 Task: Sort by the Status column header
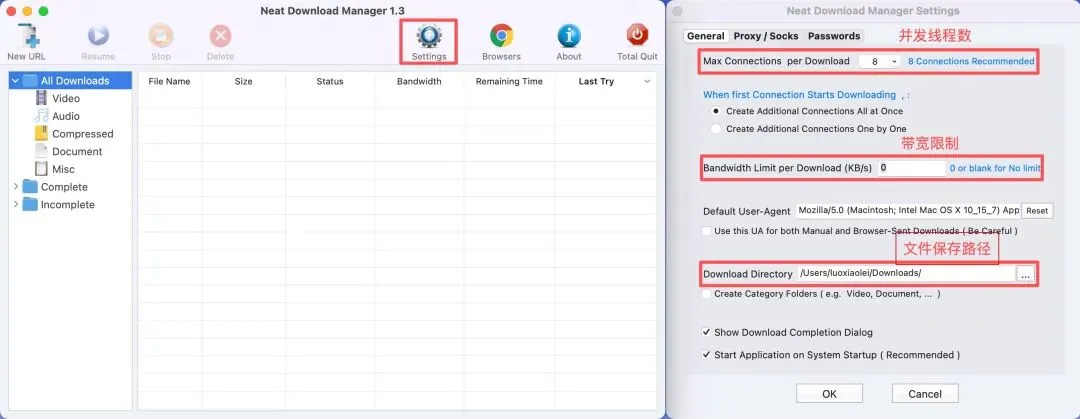tap(330, 81)
